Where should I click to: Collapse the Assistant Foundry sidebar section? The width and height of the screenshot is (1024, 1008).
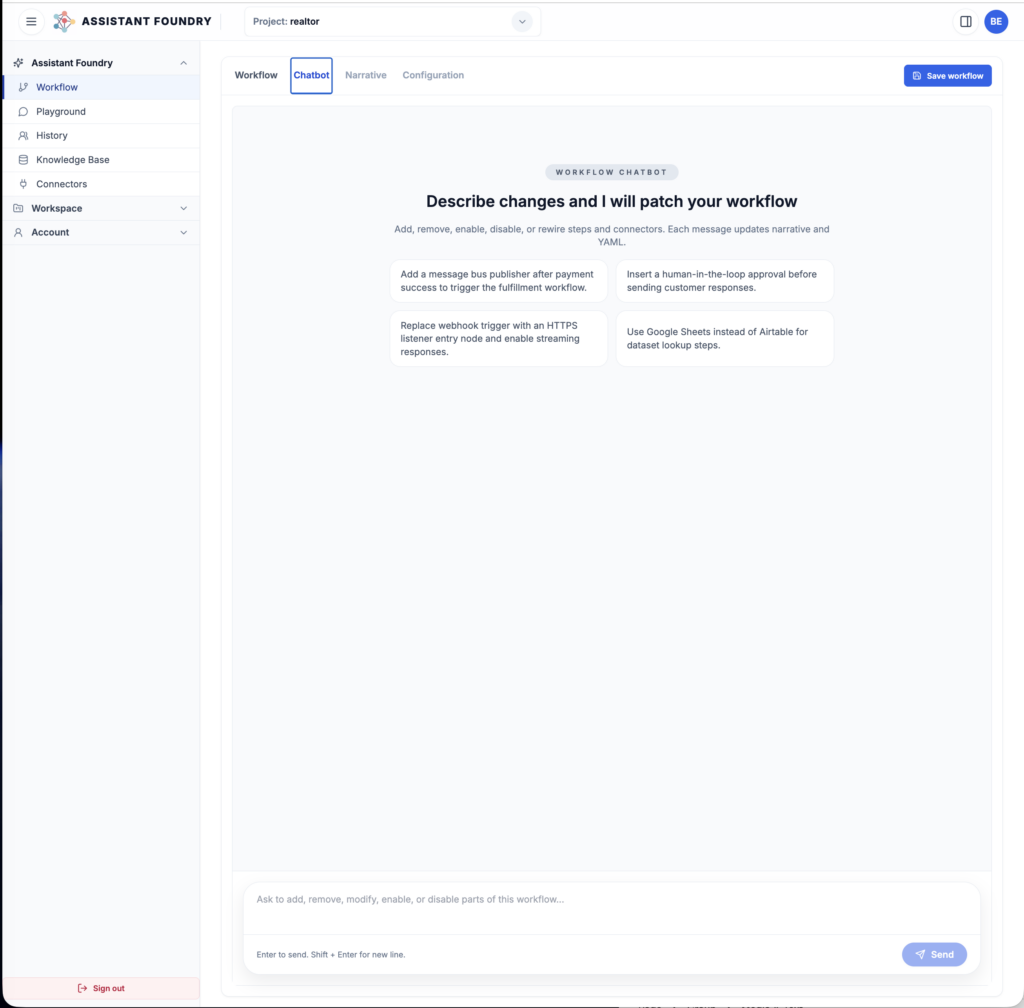(x=183, y=63)
